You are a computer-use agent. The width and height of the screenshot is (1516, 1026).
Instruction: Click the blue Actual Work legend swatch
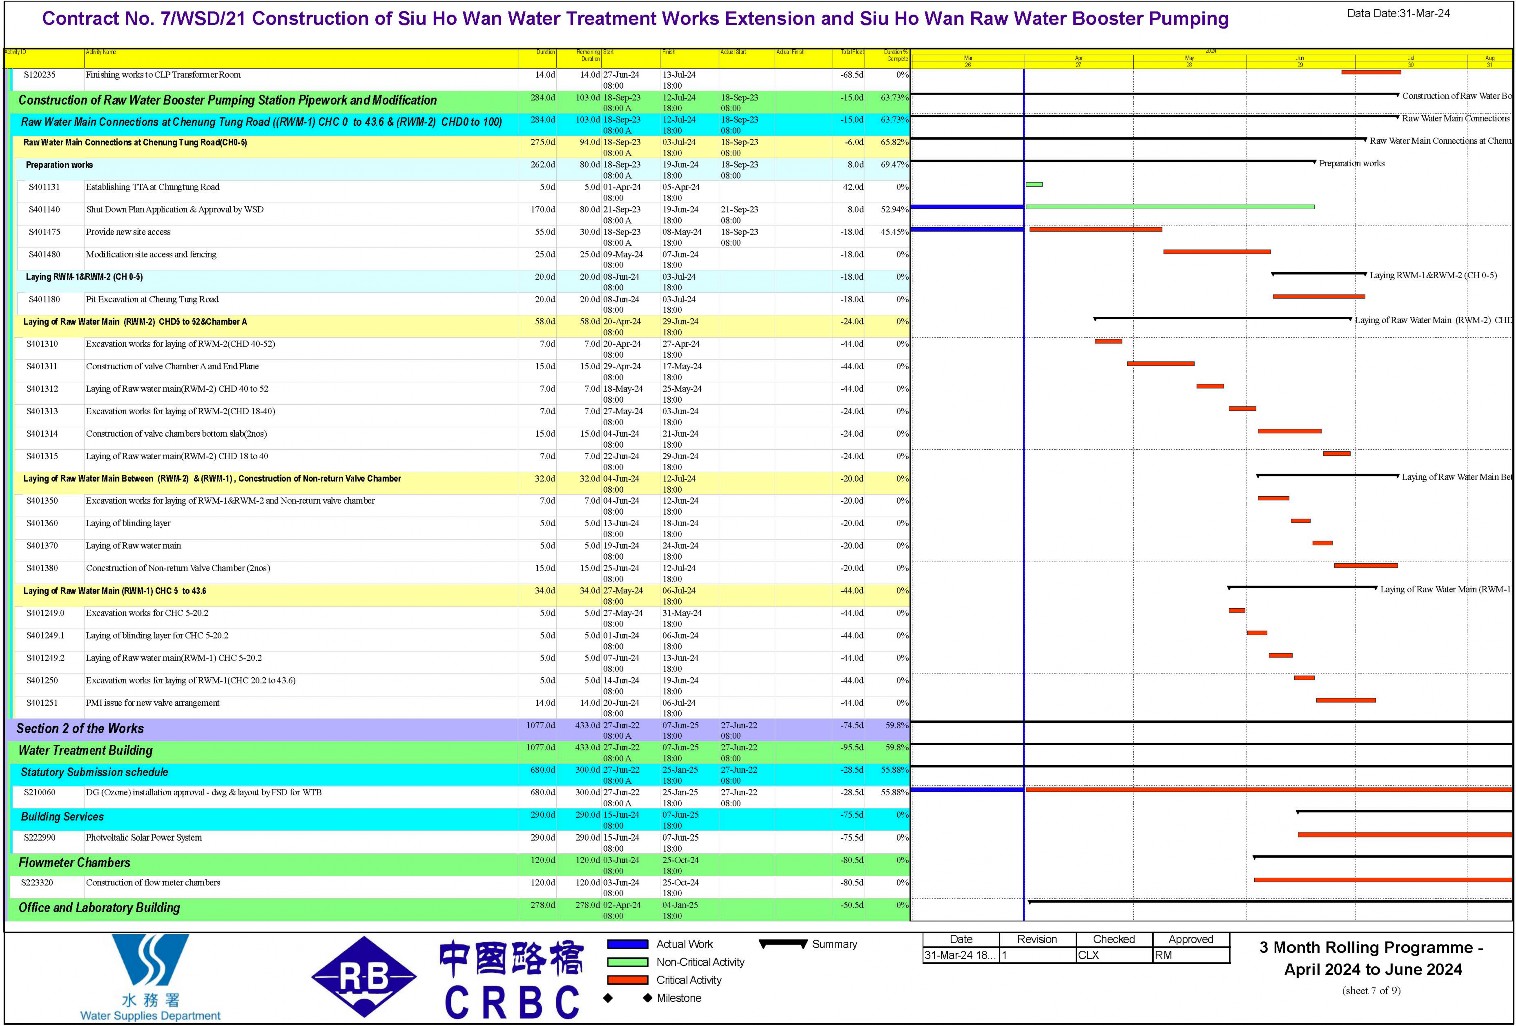tap(628, 944)
